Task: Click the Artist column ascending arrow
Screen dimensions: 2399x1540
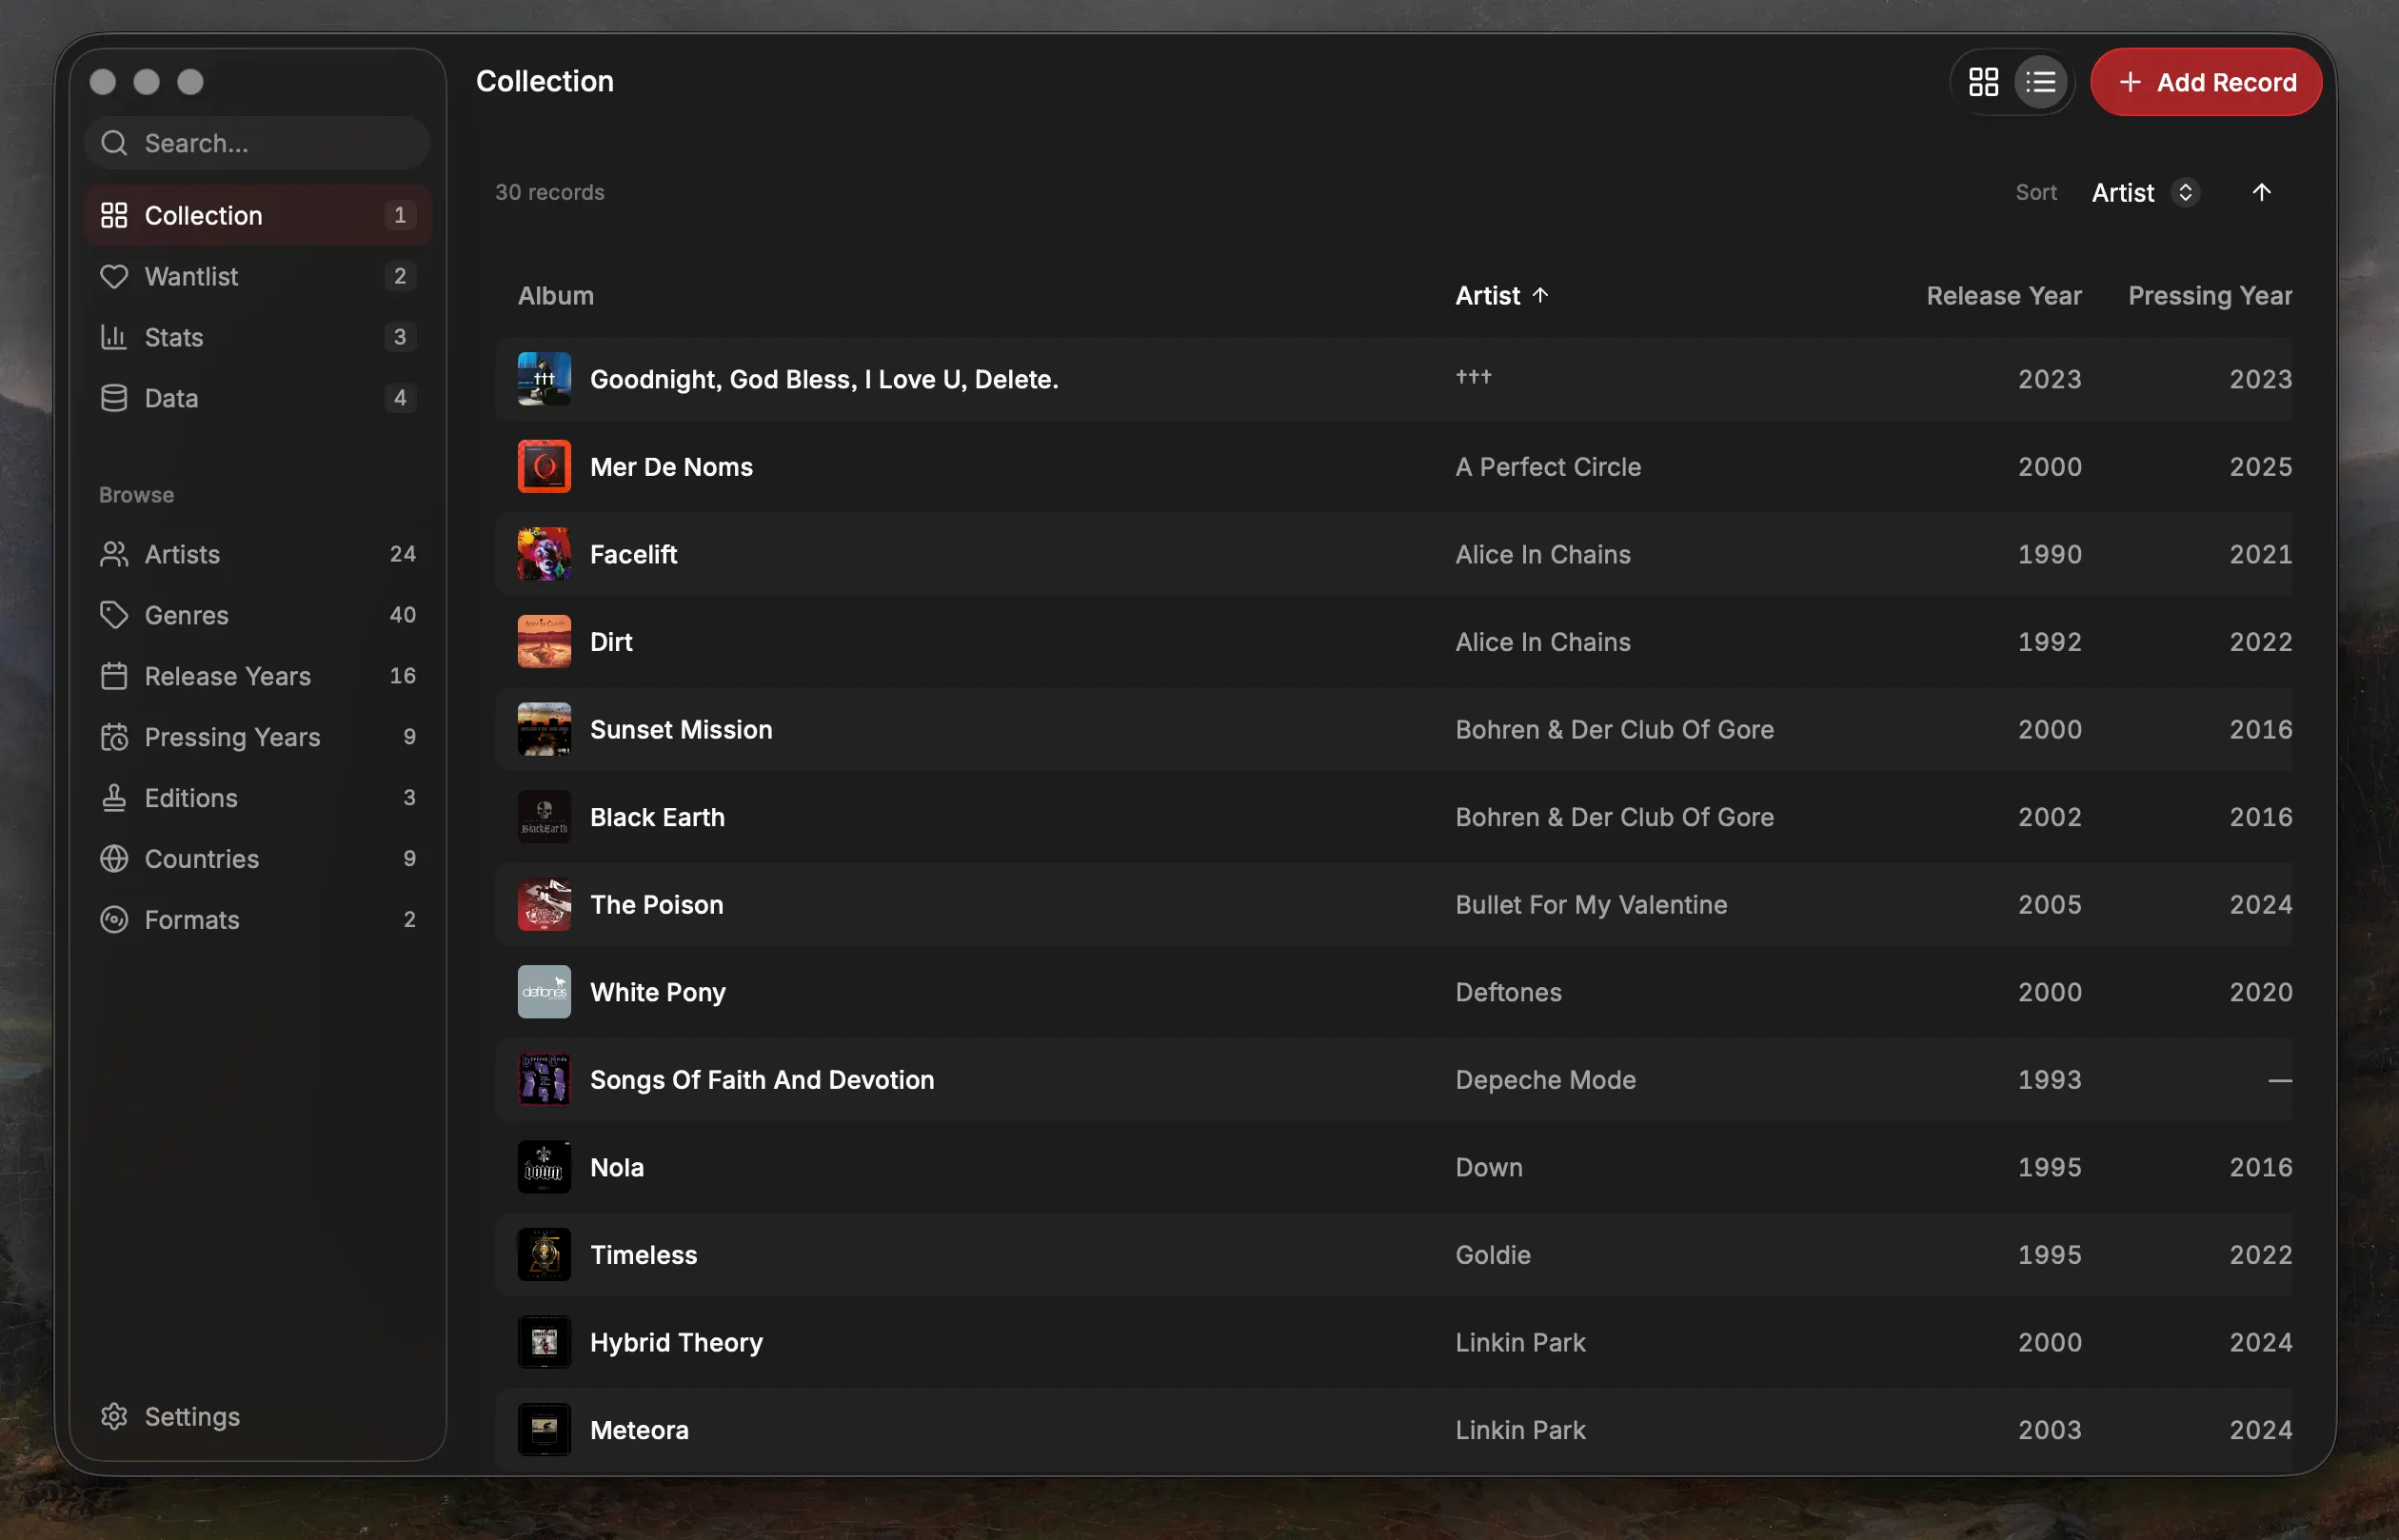Action: click(1540, 295)
